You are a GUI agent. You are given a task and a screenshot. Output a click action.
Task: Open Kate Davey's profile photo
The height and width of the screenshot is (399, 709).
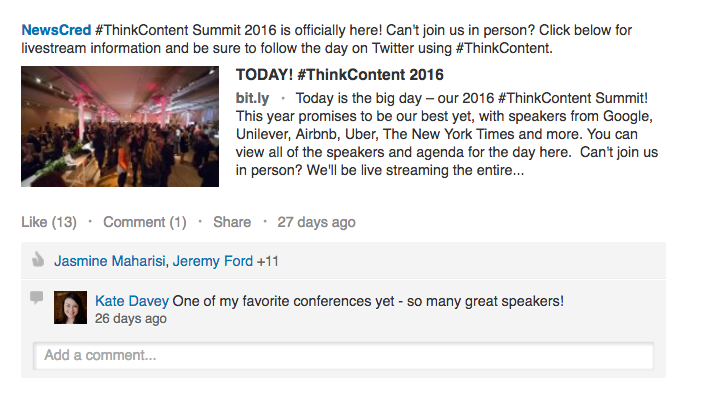point(71,308)
